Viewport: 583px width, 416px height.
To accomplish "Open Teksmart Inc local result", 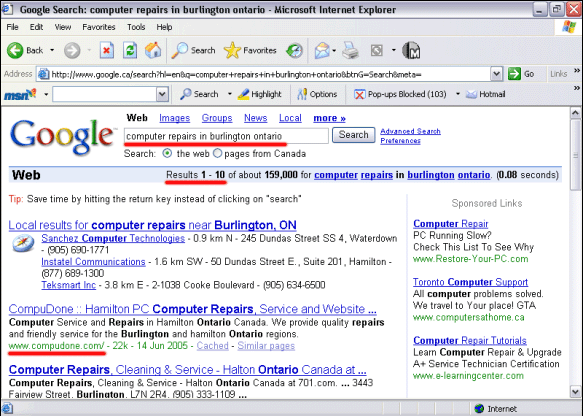I will click(x=68, y=285).
